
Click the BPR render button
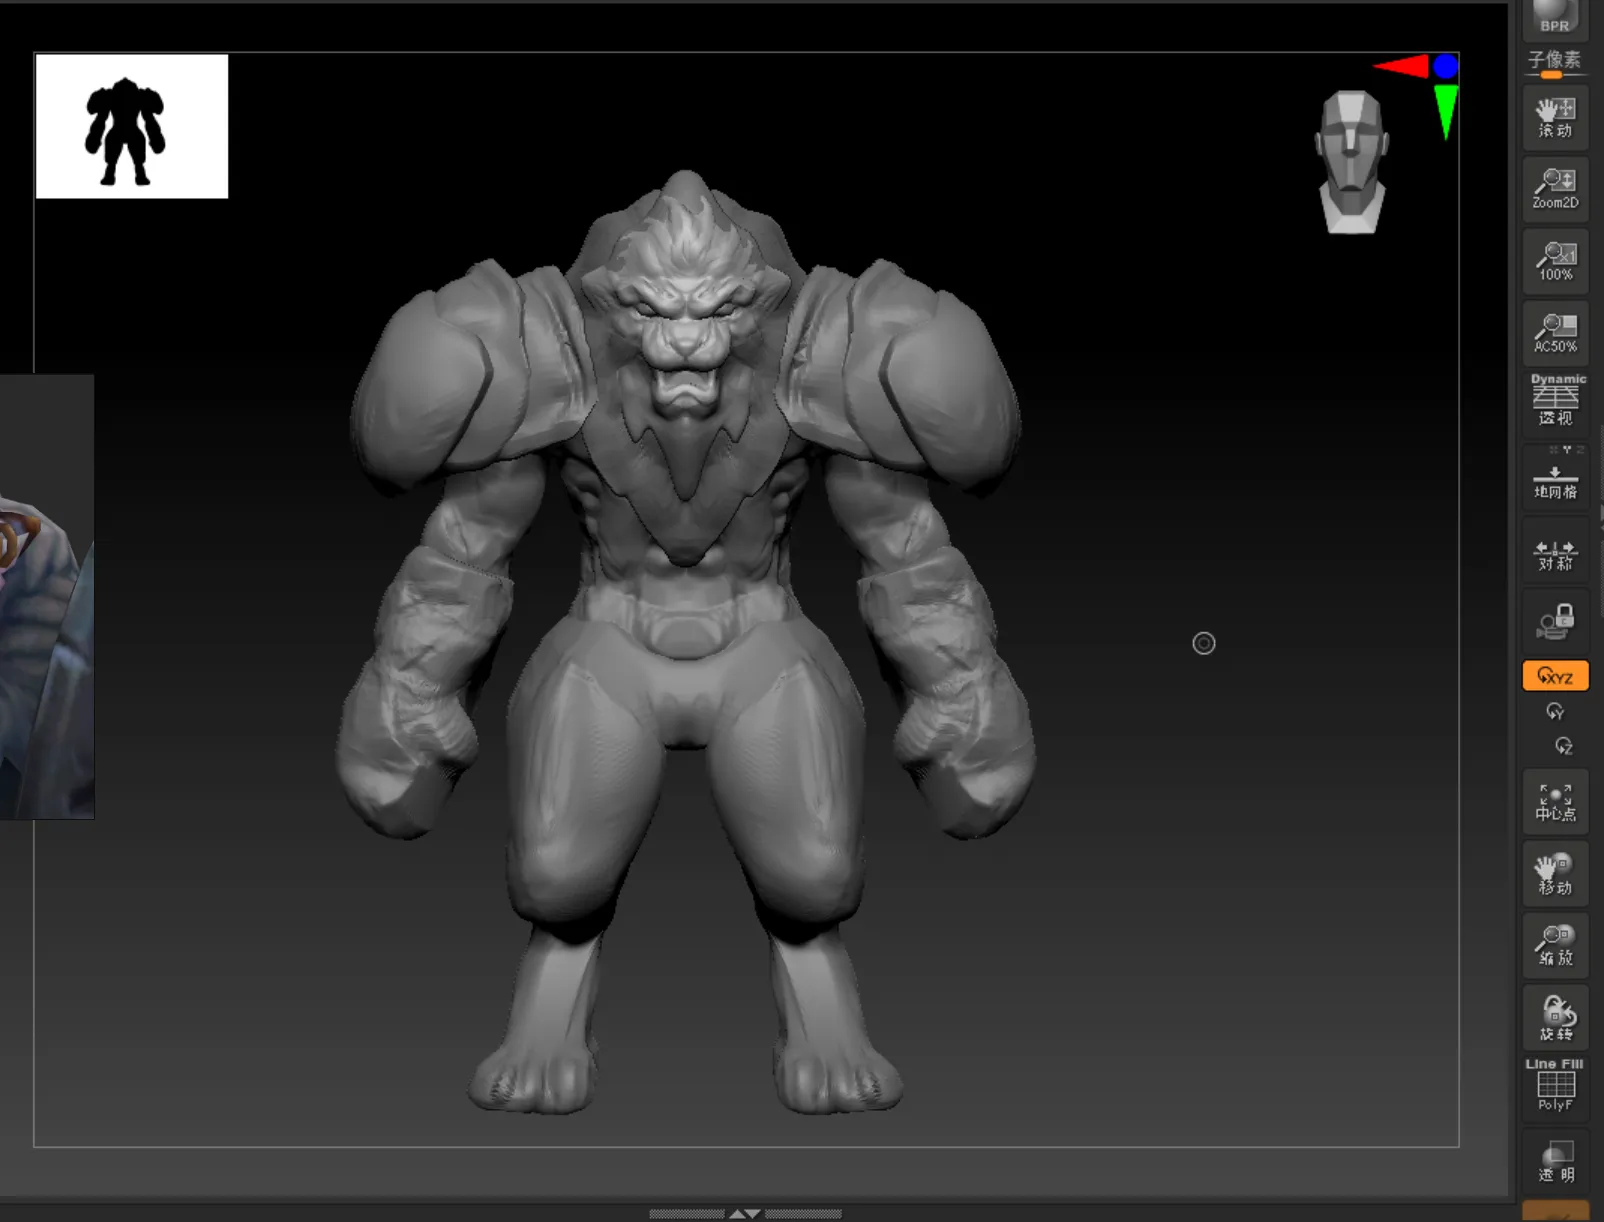[1554, 17]
